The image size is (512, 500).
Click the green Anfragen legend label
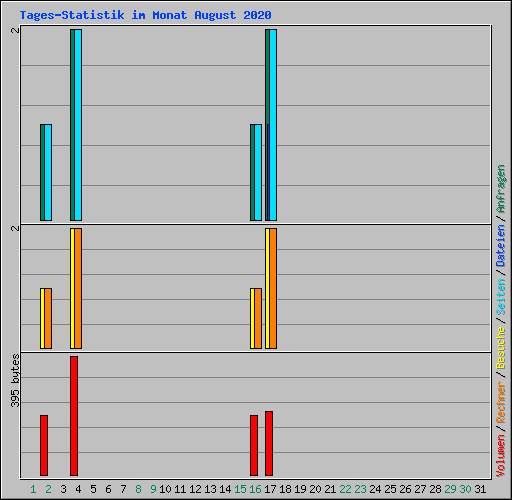(x=501, y=189)
